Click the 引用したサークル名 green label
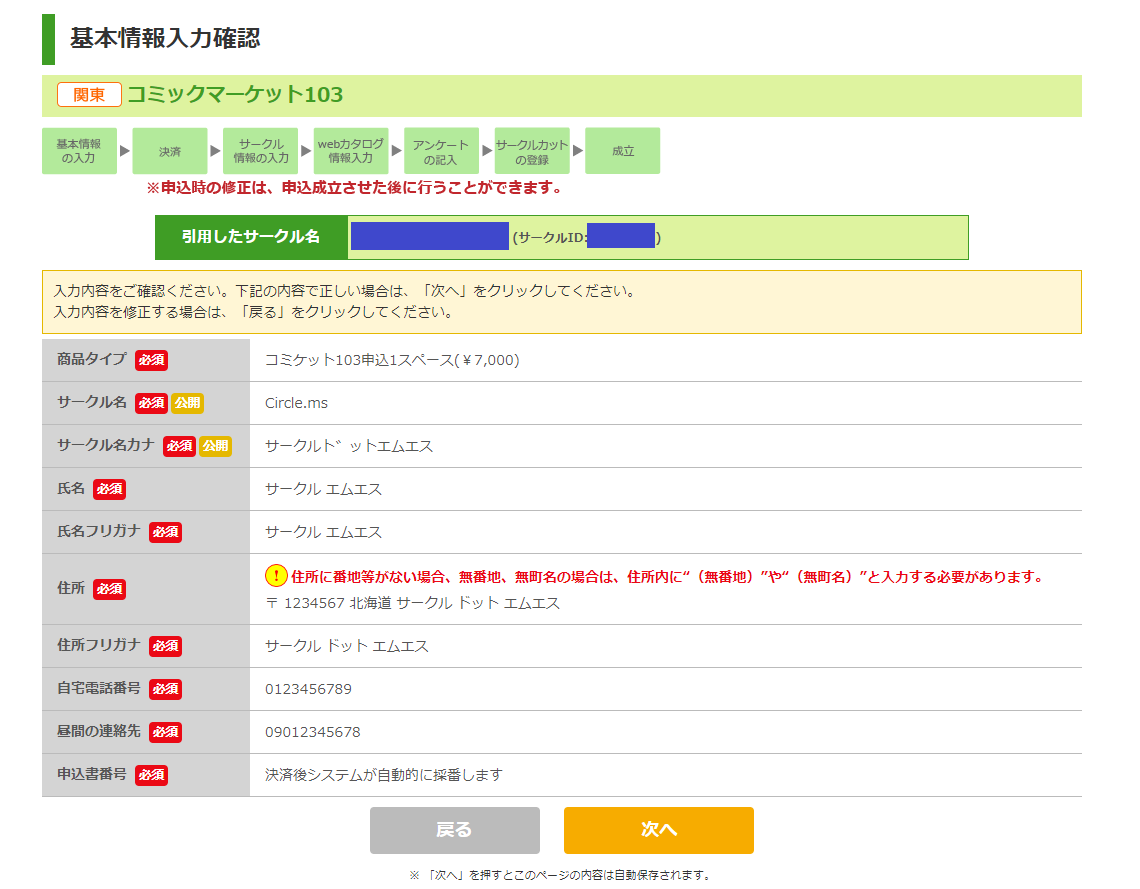 click(251, 237)
